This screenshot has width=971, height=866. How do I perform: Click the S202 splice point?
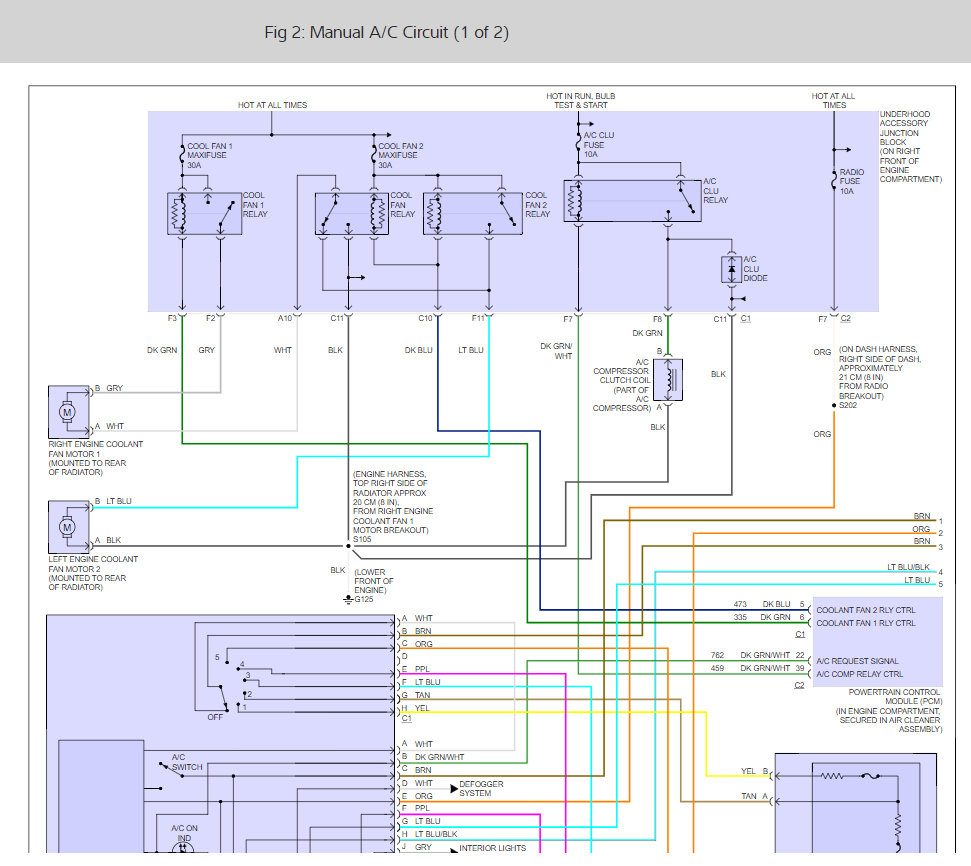[x=834, y=405]
